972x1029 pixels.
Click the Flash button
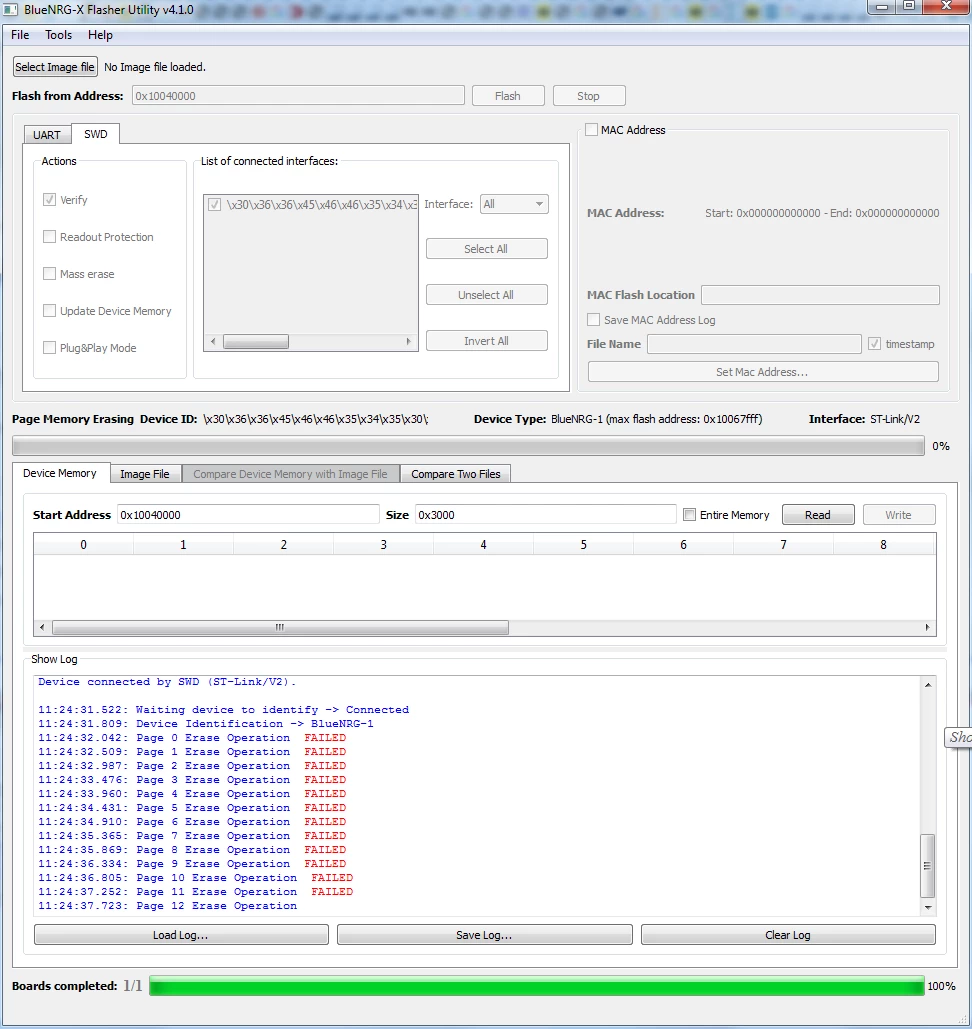[x=508, y=96]
